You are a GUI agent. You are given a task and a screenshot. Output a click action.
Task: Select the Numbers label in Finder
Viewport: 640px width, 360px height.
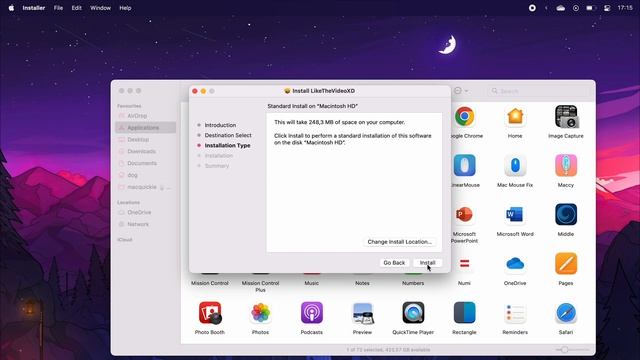(413, 283)
